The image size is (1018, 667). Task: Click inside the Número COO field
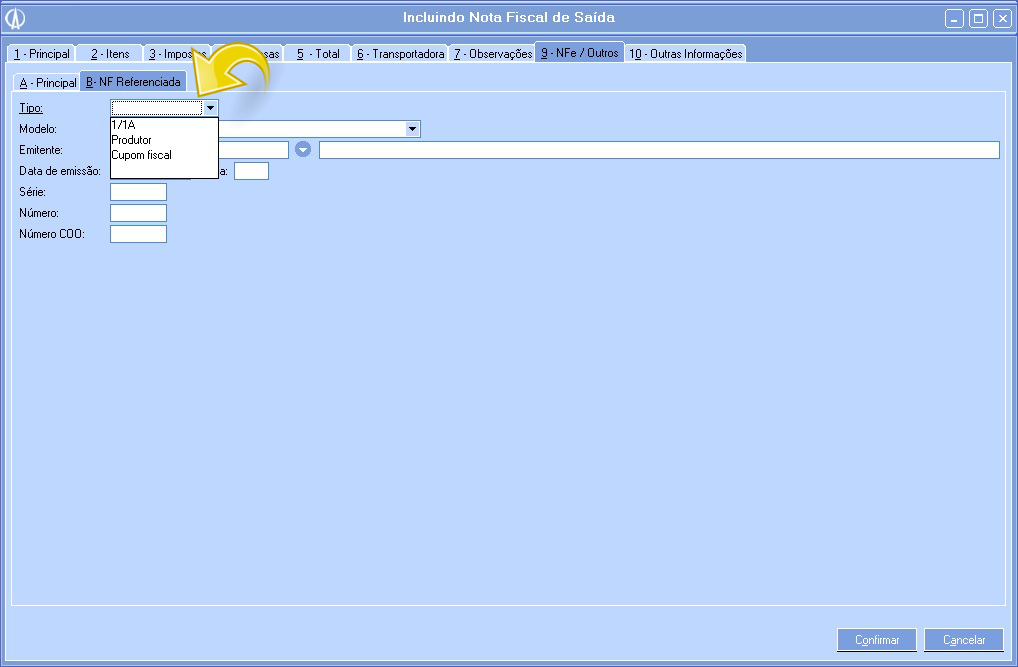(138, 234)
